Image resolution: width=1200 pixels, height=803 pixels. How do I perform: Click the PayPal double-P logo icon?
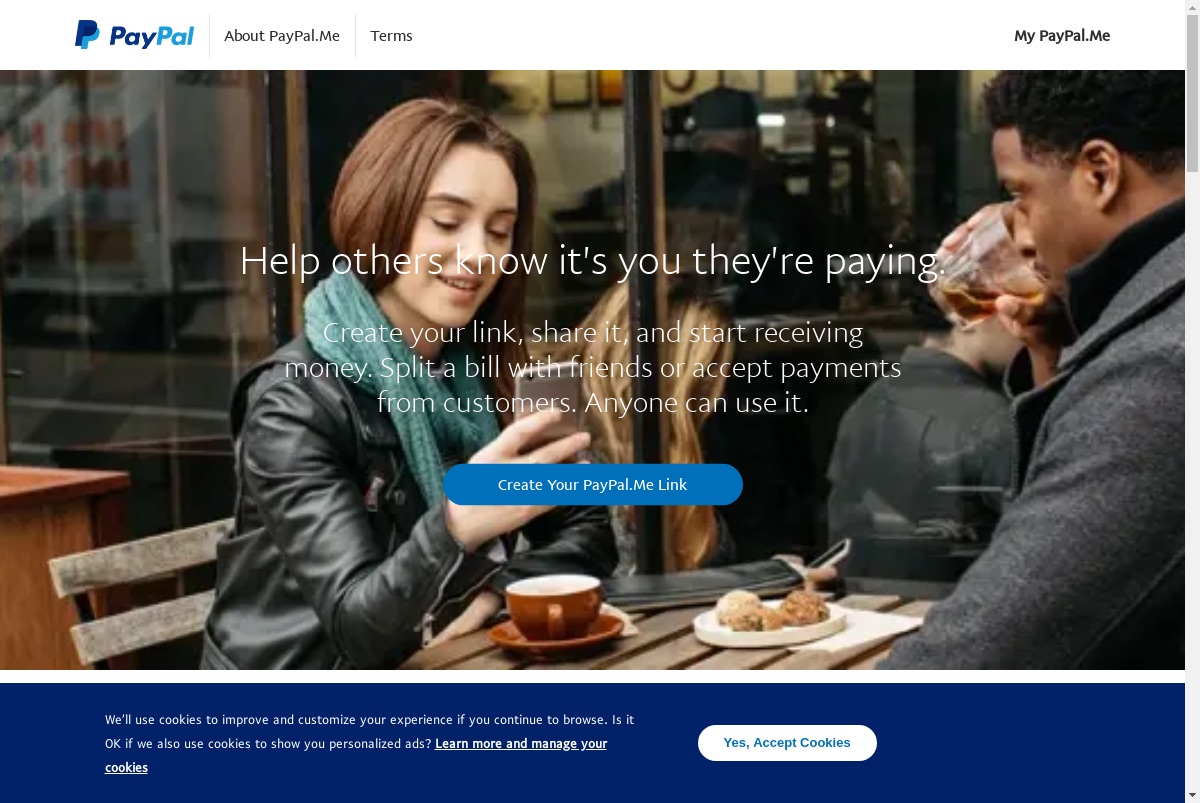click(x=87, y=35)
